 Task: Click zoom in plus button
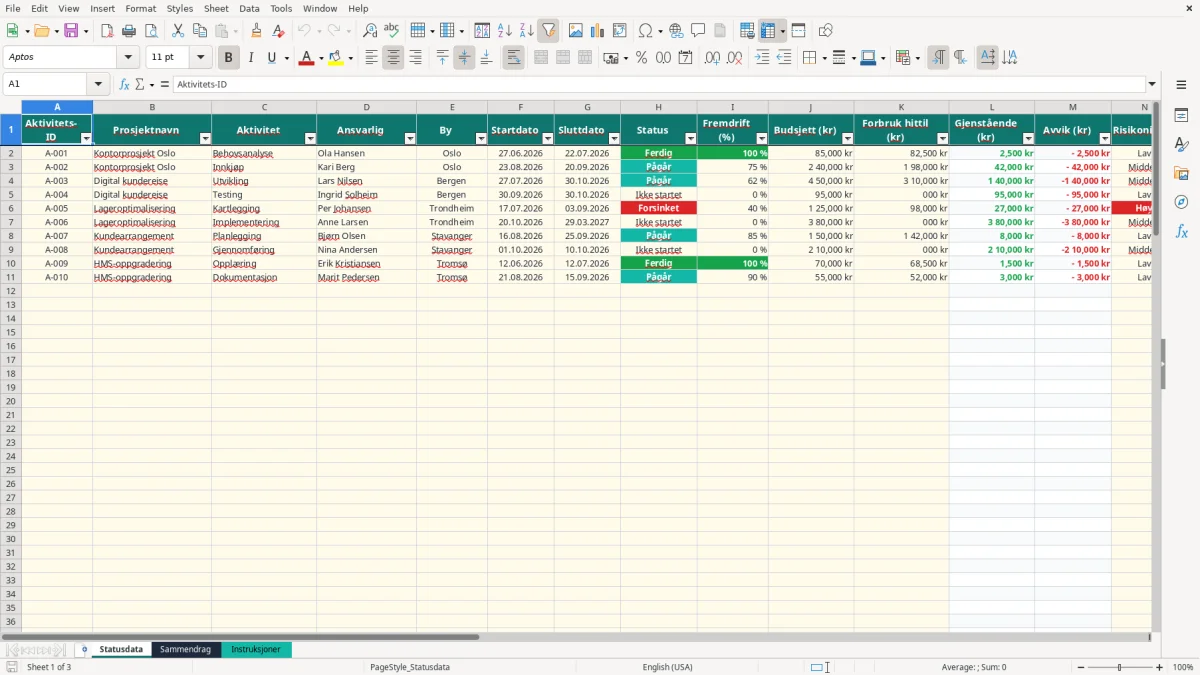point(1160,667)
